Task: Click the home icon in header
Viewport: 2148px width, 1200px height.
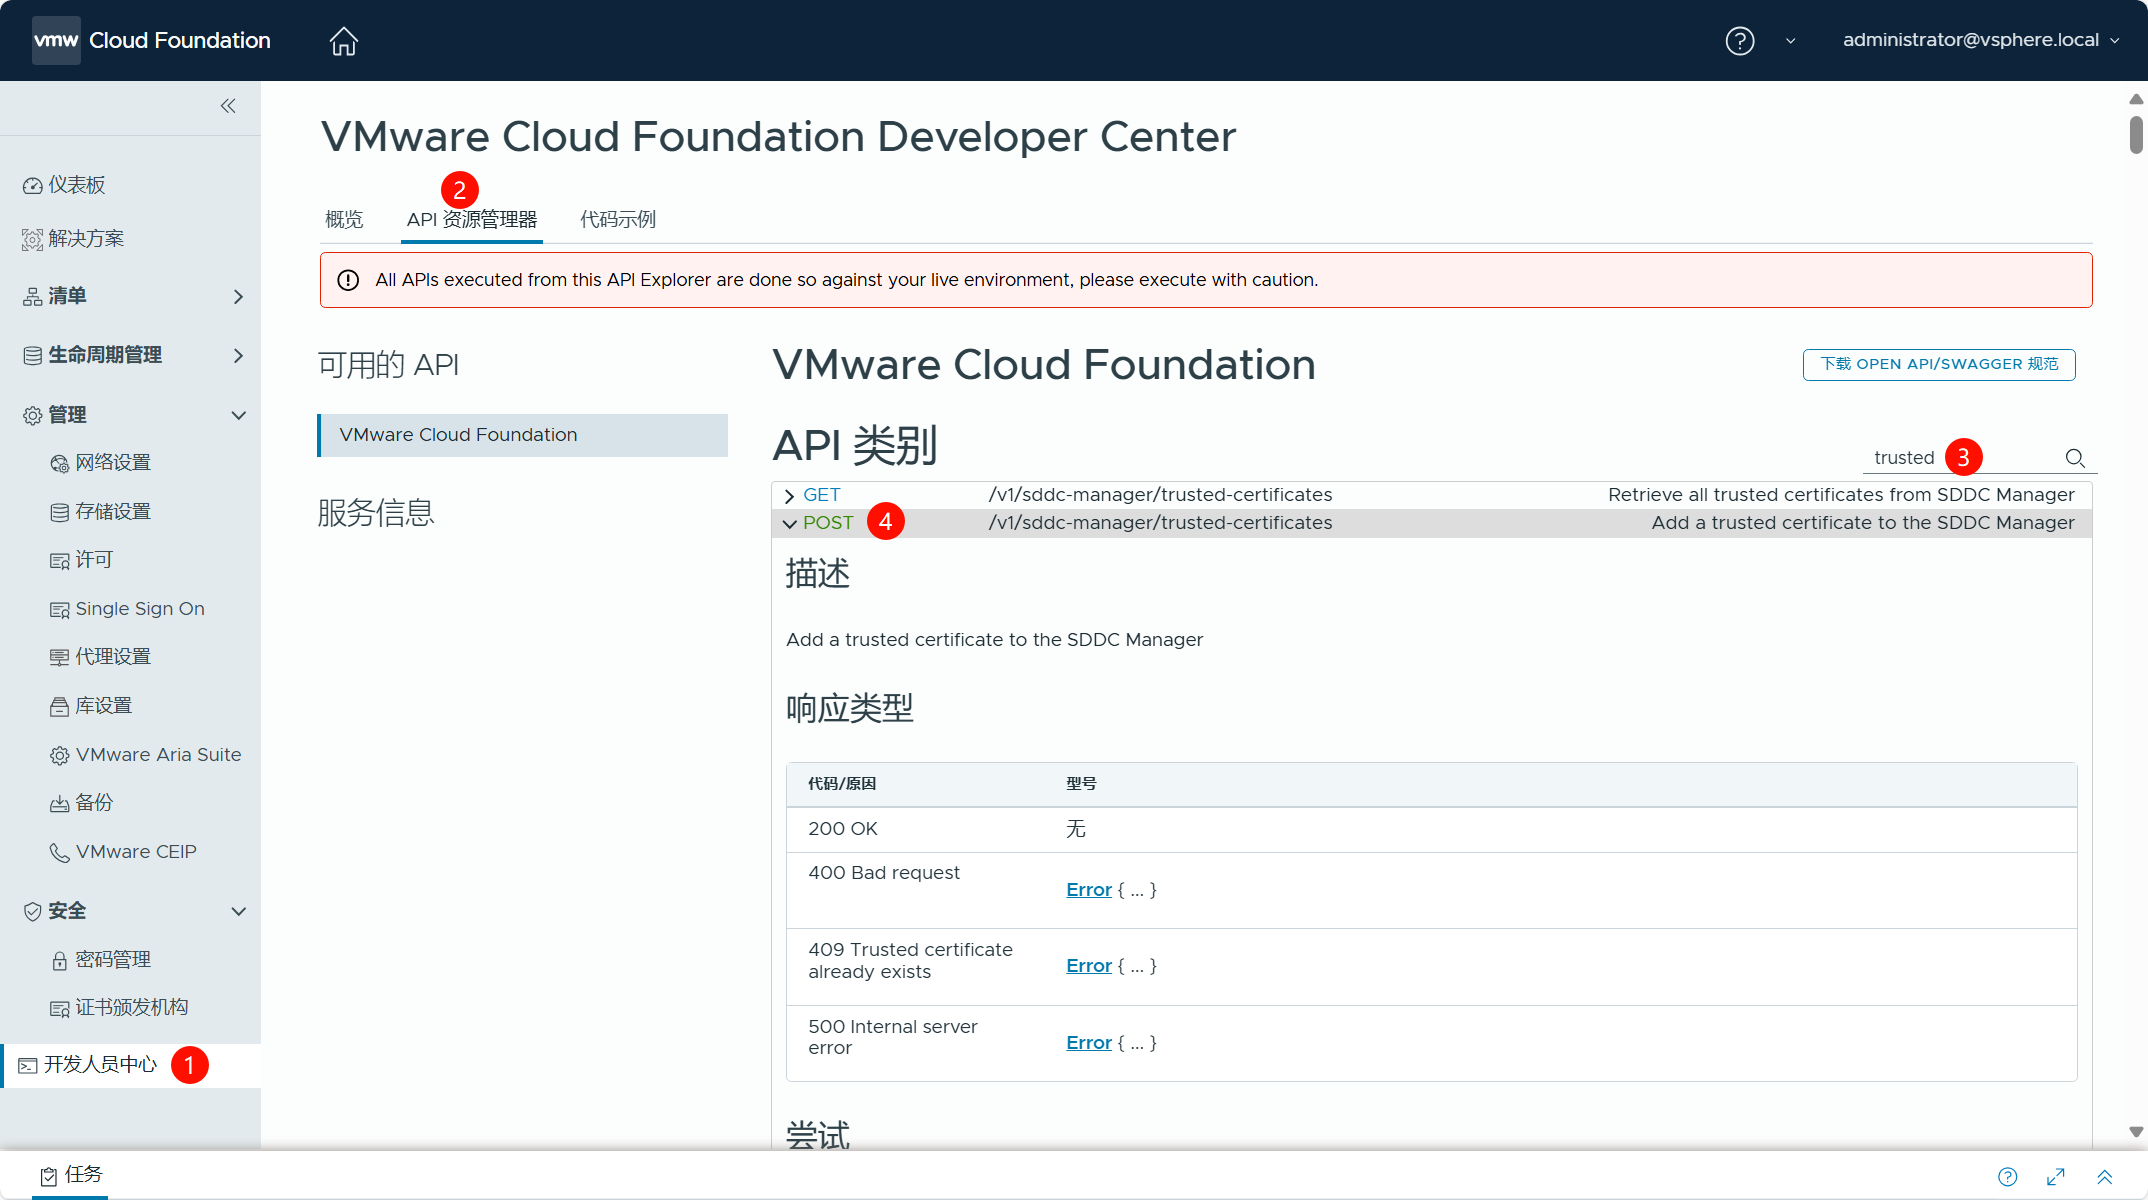Action: click(x=343, y=41)
